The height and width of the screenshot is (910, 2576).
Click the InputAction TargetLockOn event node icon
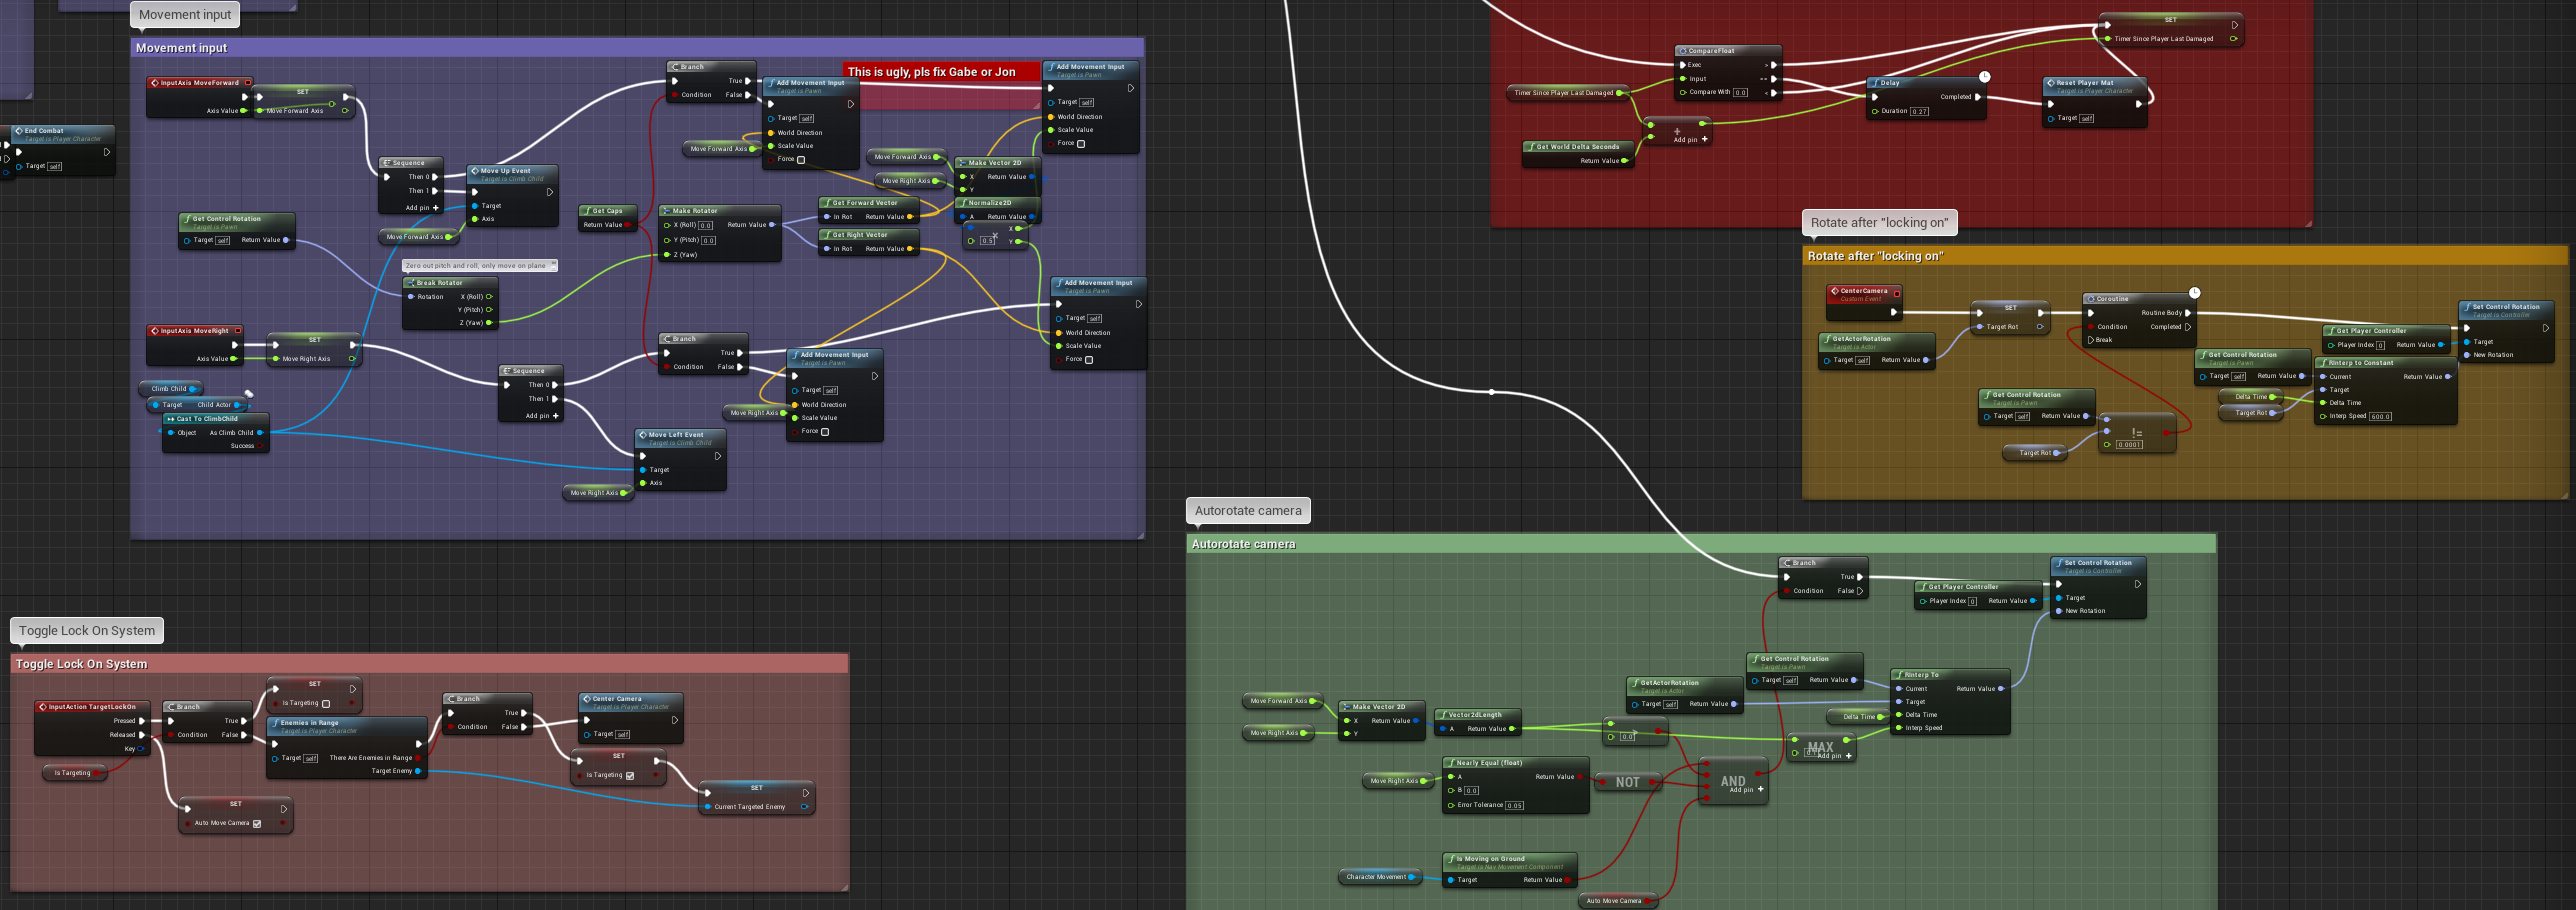click(x=43, y=707)
